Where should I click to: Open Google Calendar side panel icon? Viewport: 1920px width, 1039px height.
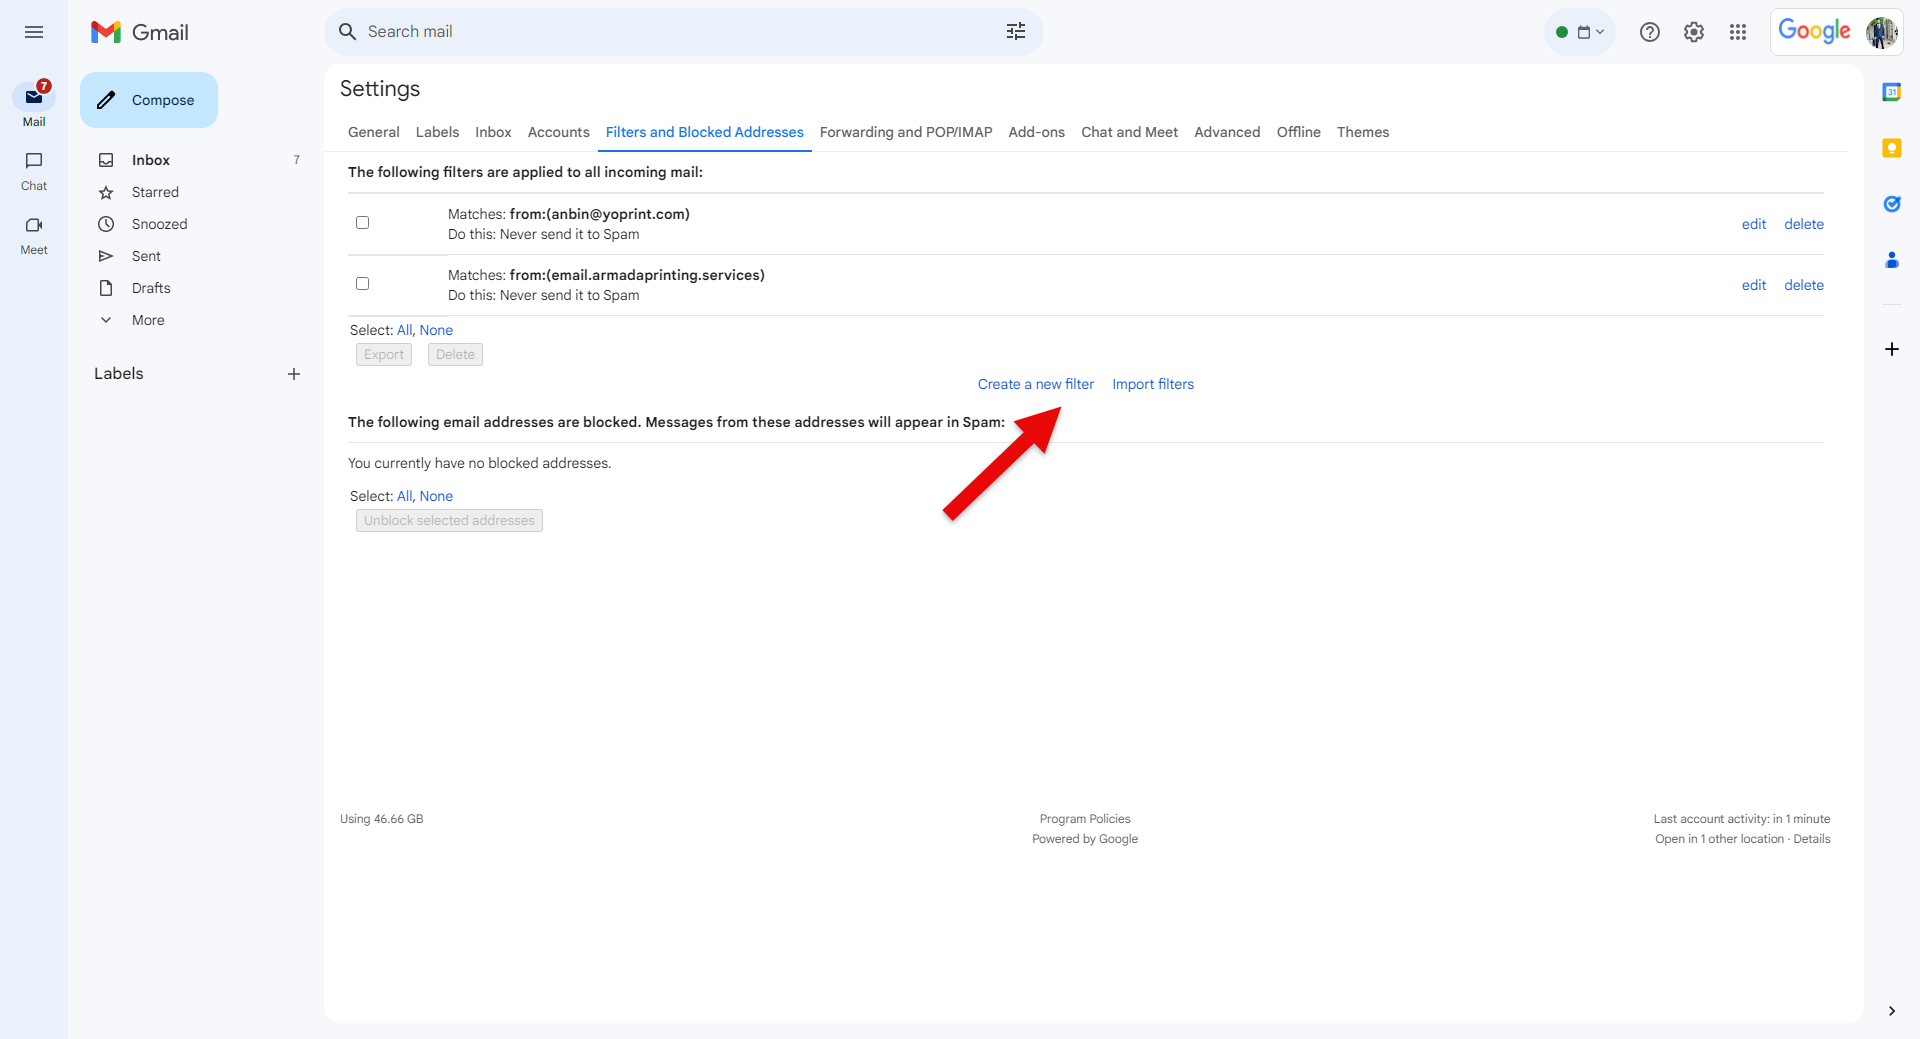pos(1891,92)
